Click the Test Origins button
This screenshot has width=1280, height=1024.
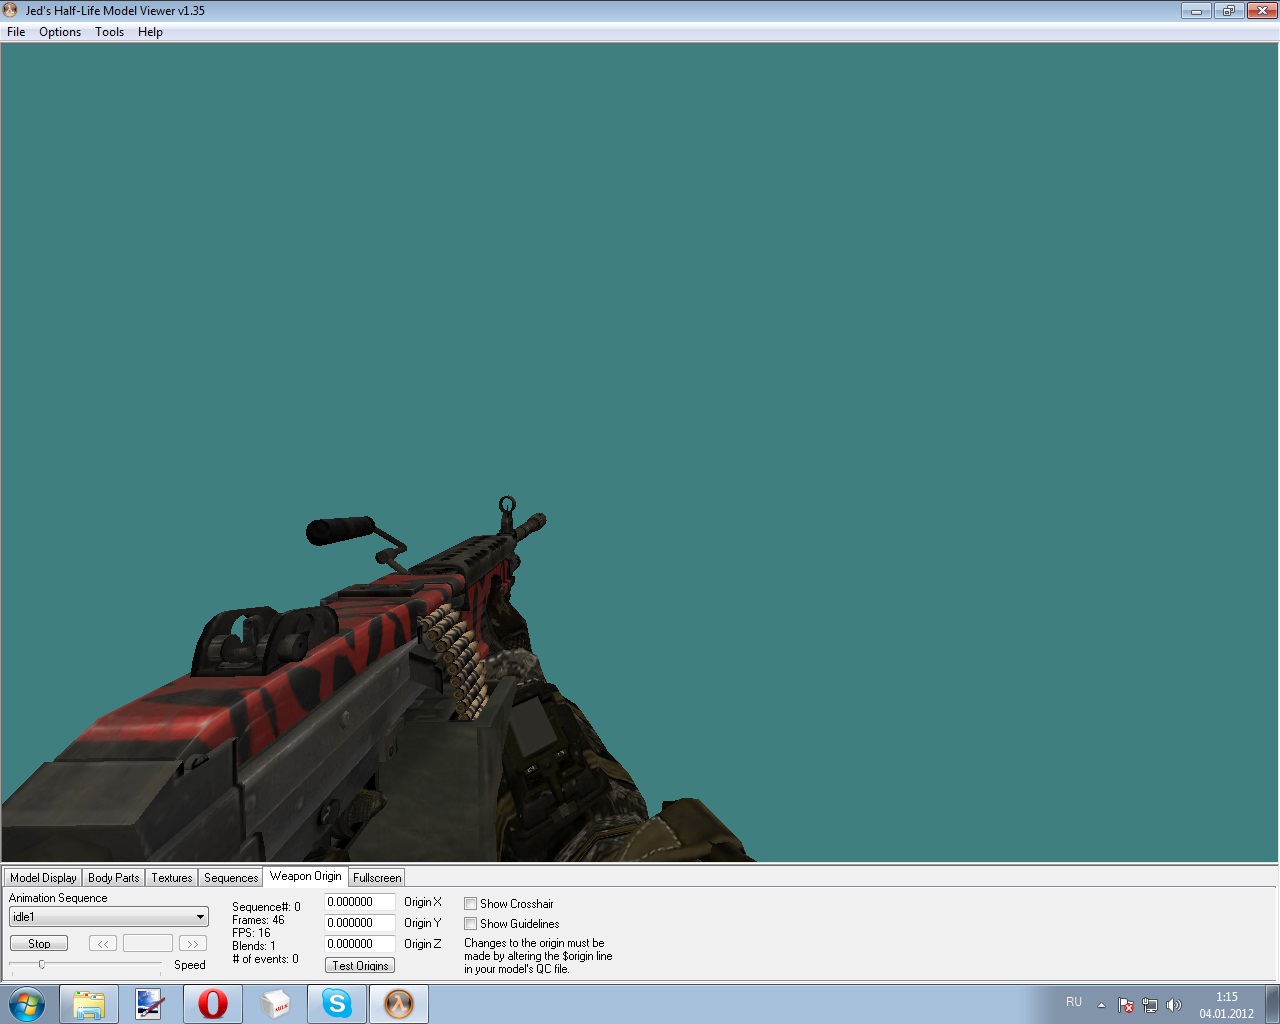tap(360, 965)
